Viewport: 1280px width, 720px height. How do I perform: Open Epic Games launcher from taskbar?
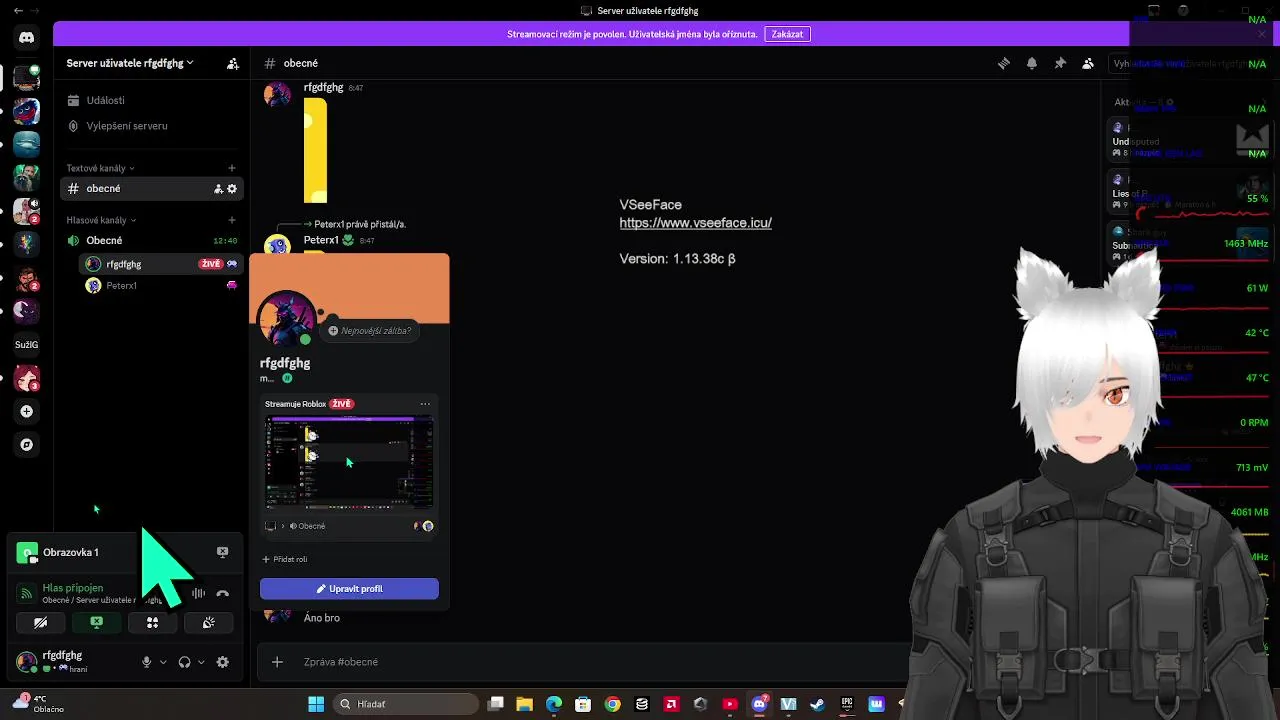pos(847,704)
